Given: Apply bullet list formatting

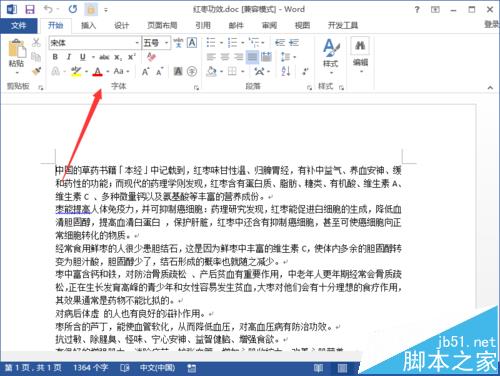Looking at the screenshot, I should click(211, 42).
